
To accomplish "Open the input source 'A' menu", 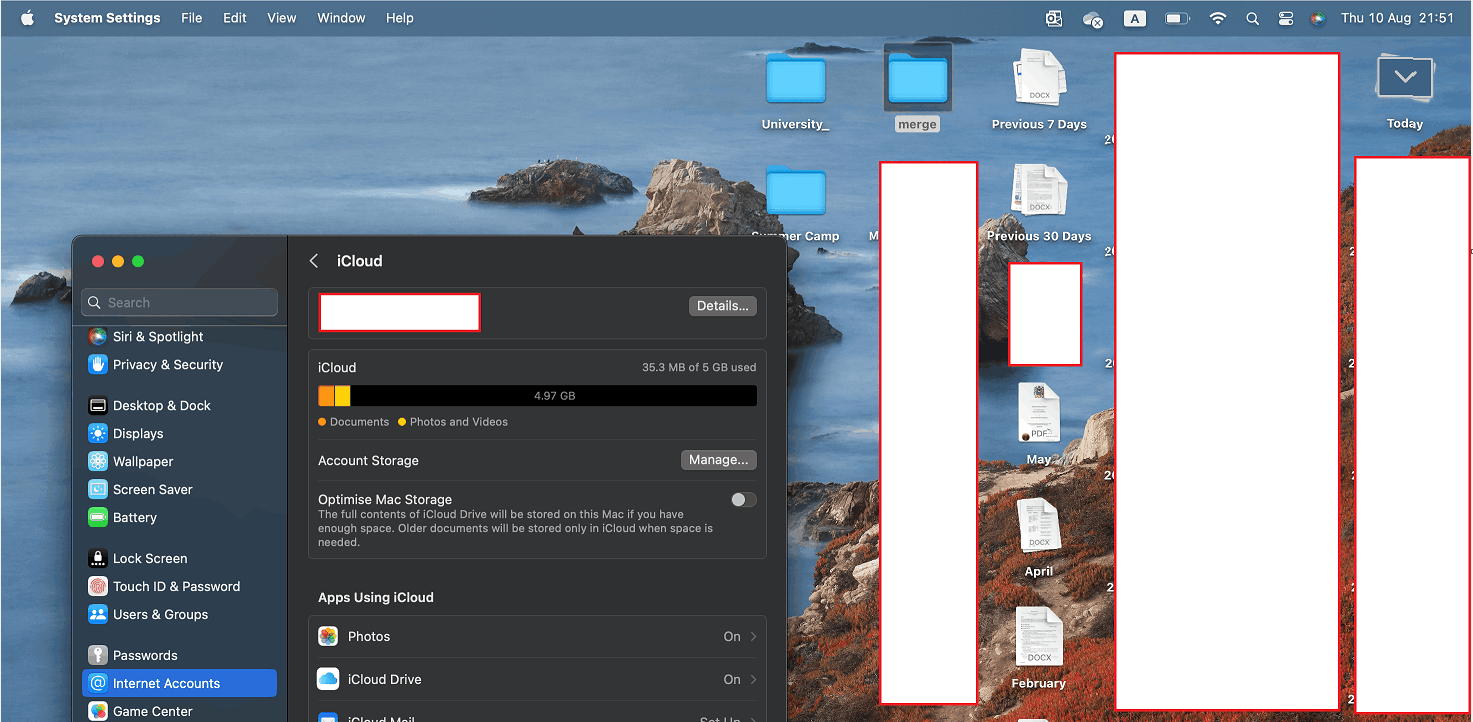I will click(1135, 18).
